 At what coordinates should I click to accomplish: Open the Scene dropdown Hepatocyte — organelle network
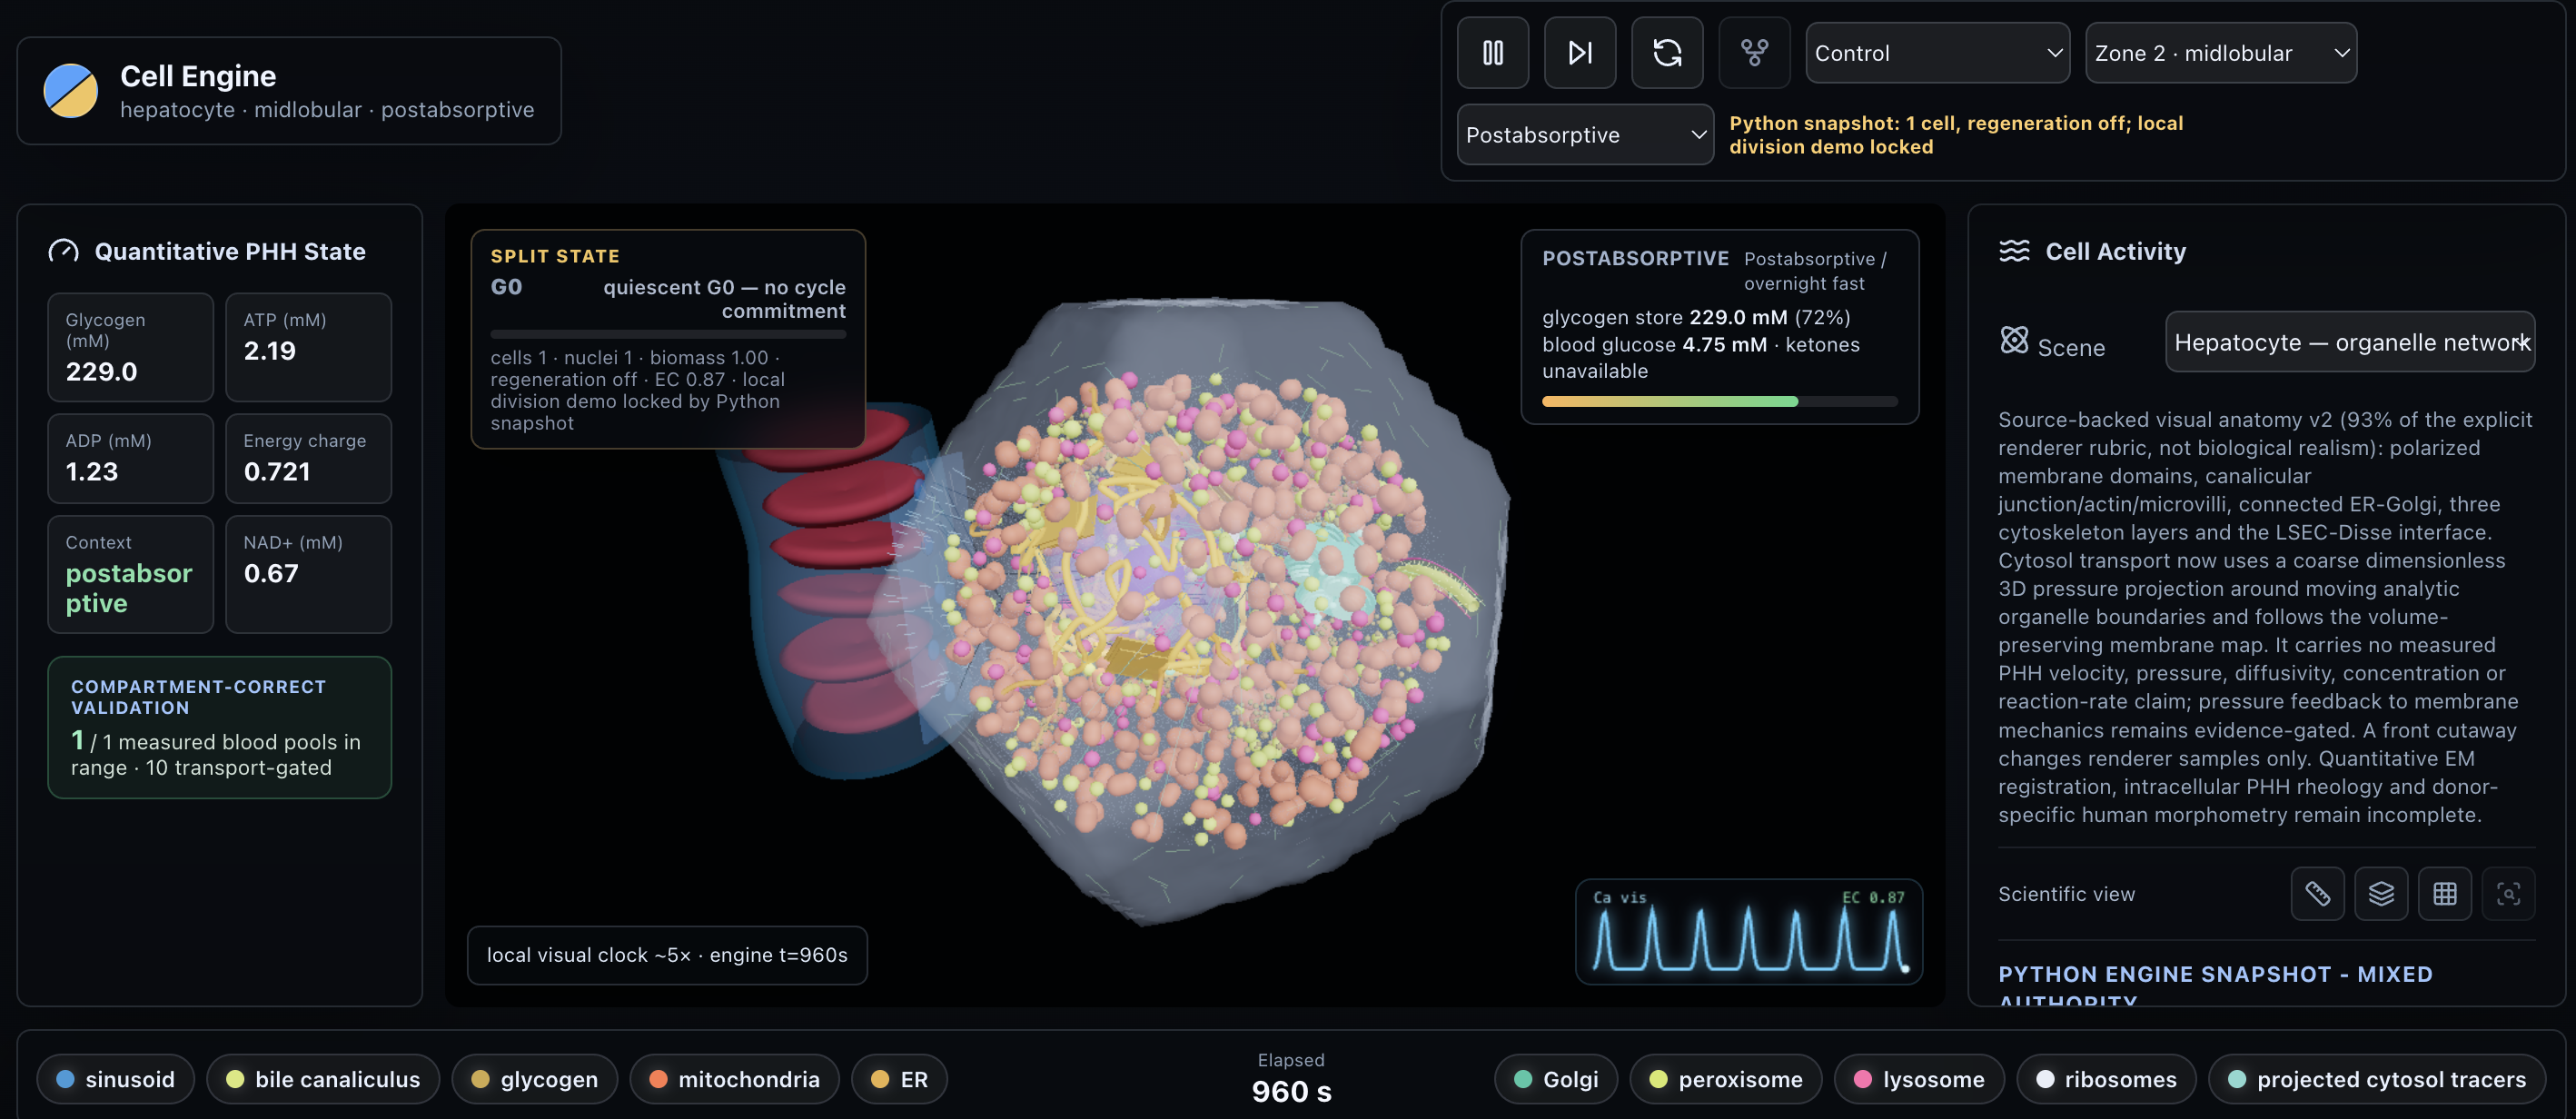[x=2349, y=342]
